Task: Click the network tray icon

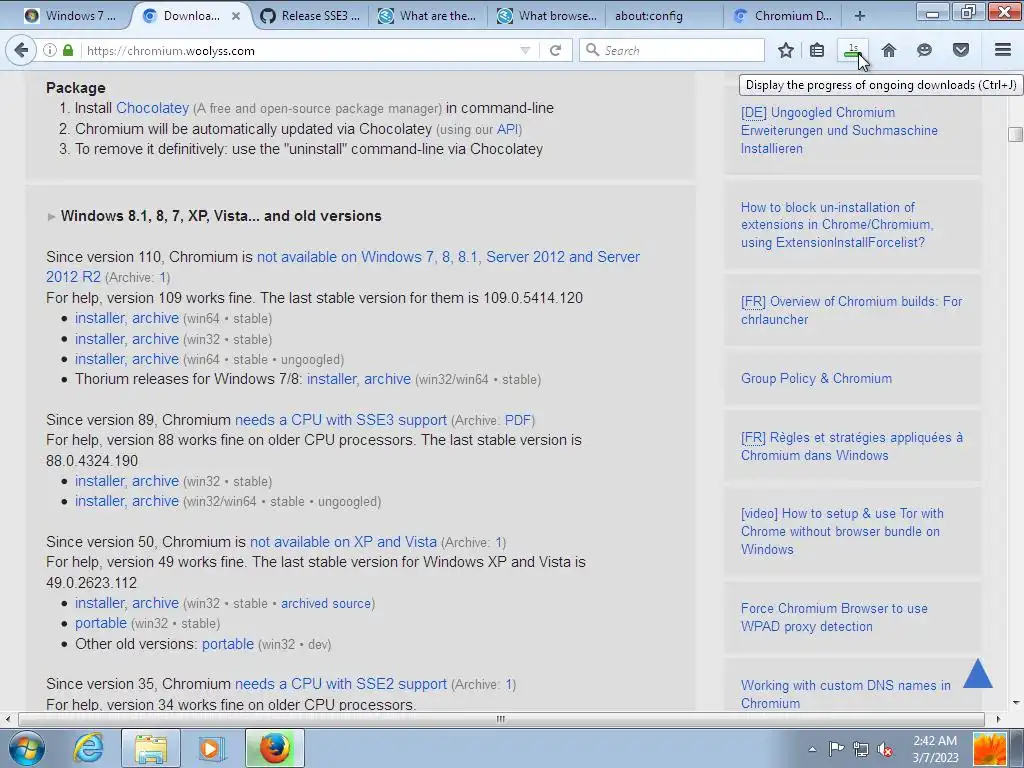Action: tap(861, 749)
